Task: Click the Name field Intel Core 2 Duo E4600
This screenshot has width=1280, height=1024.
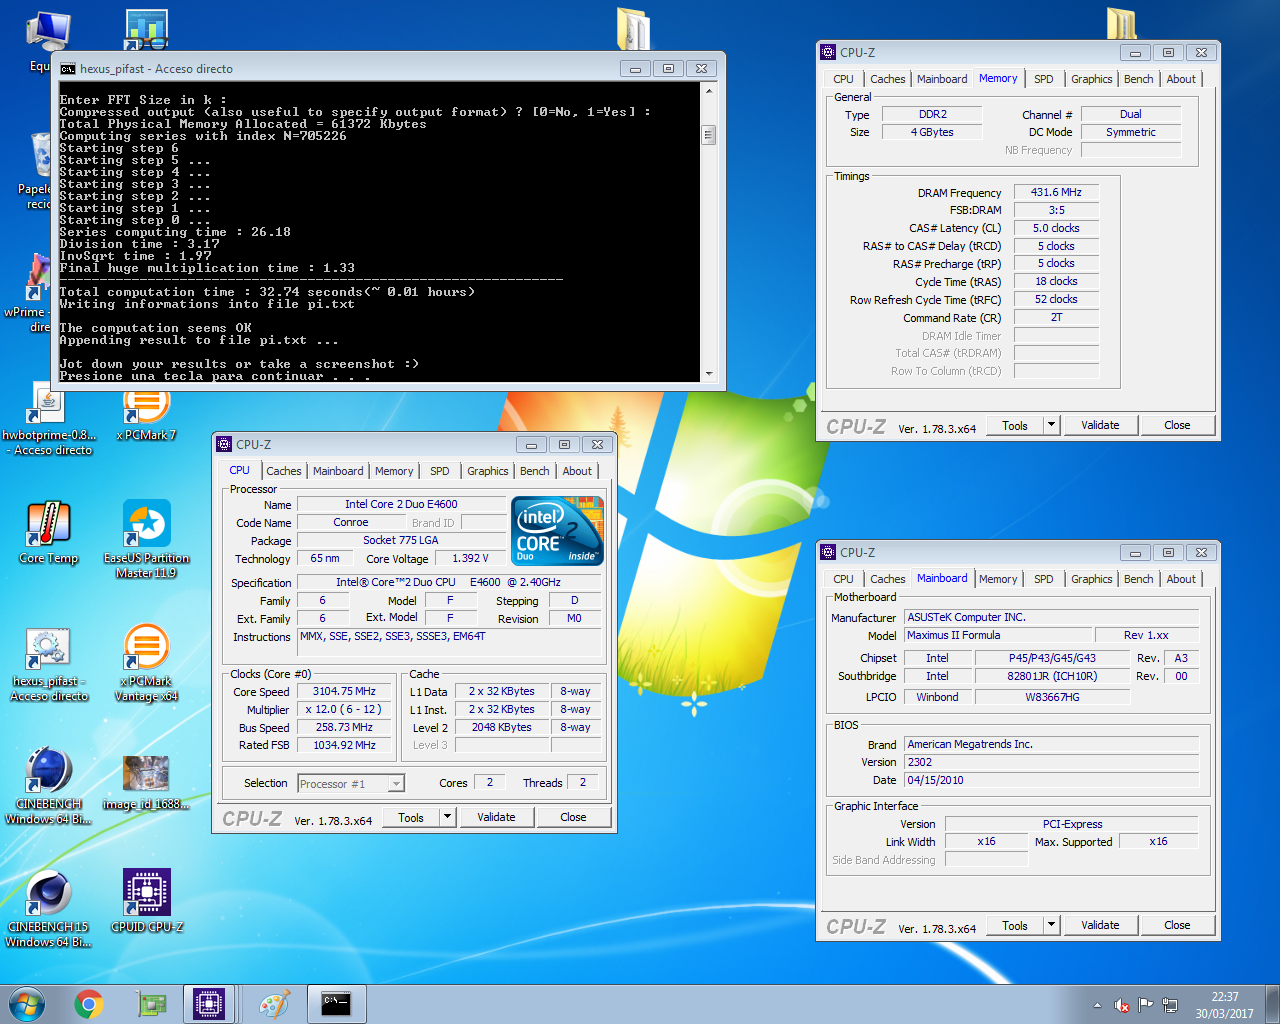Action: point(401,504)
